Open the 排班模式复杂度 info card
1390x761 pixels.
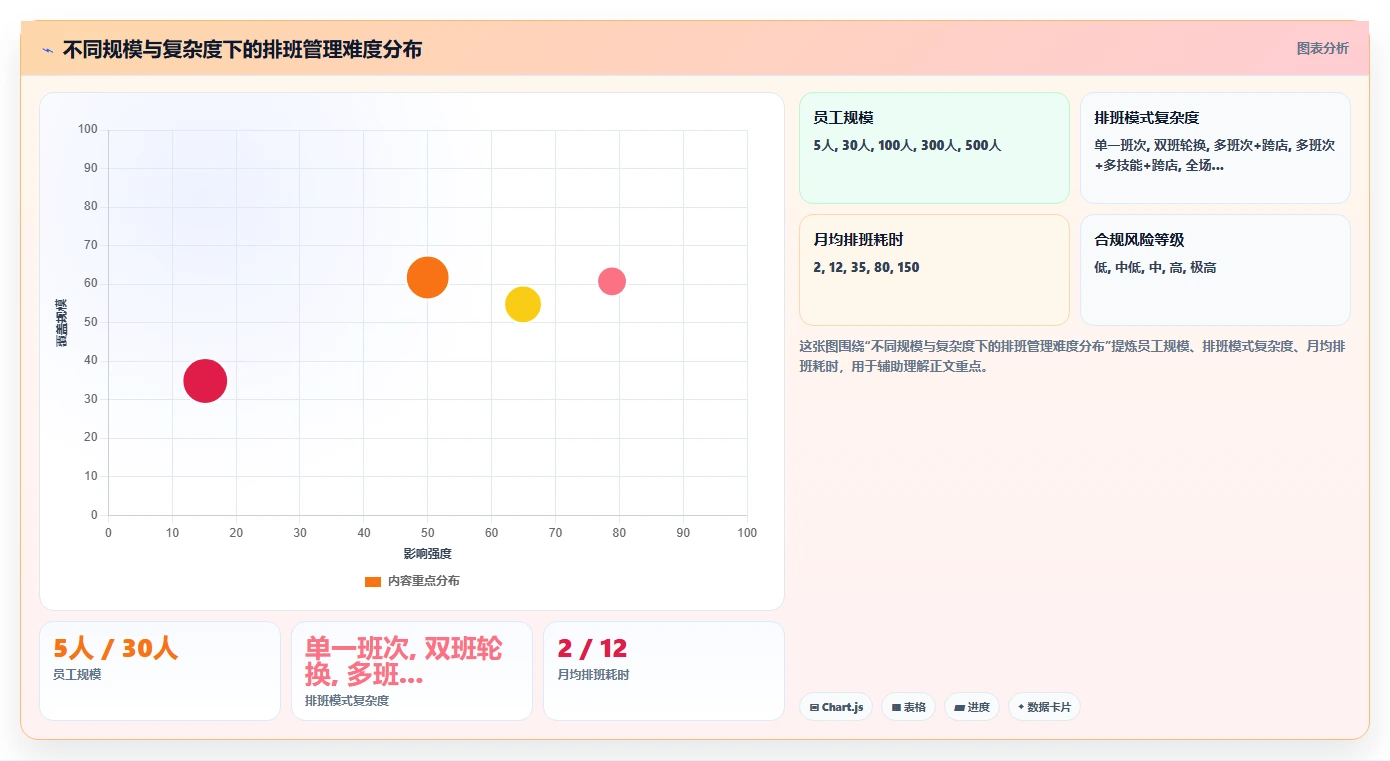1215,148
